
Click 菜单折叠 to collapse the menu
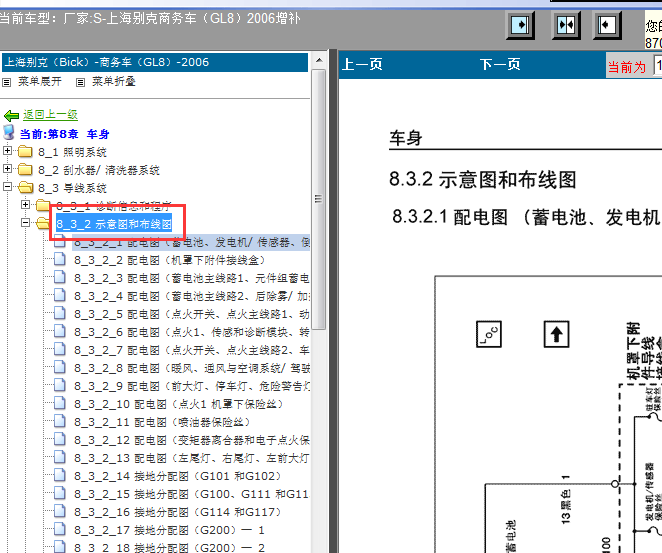click(114, 81)
